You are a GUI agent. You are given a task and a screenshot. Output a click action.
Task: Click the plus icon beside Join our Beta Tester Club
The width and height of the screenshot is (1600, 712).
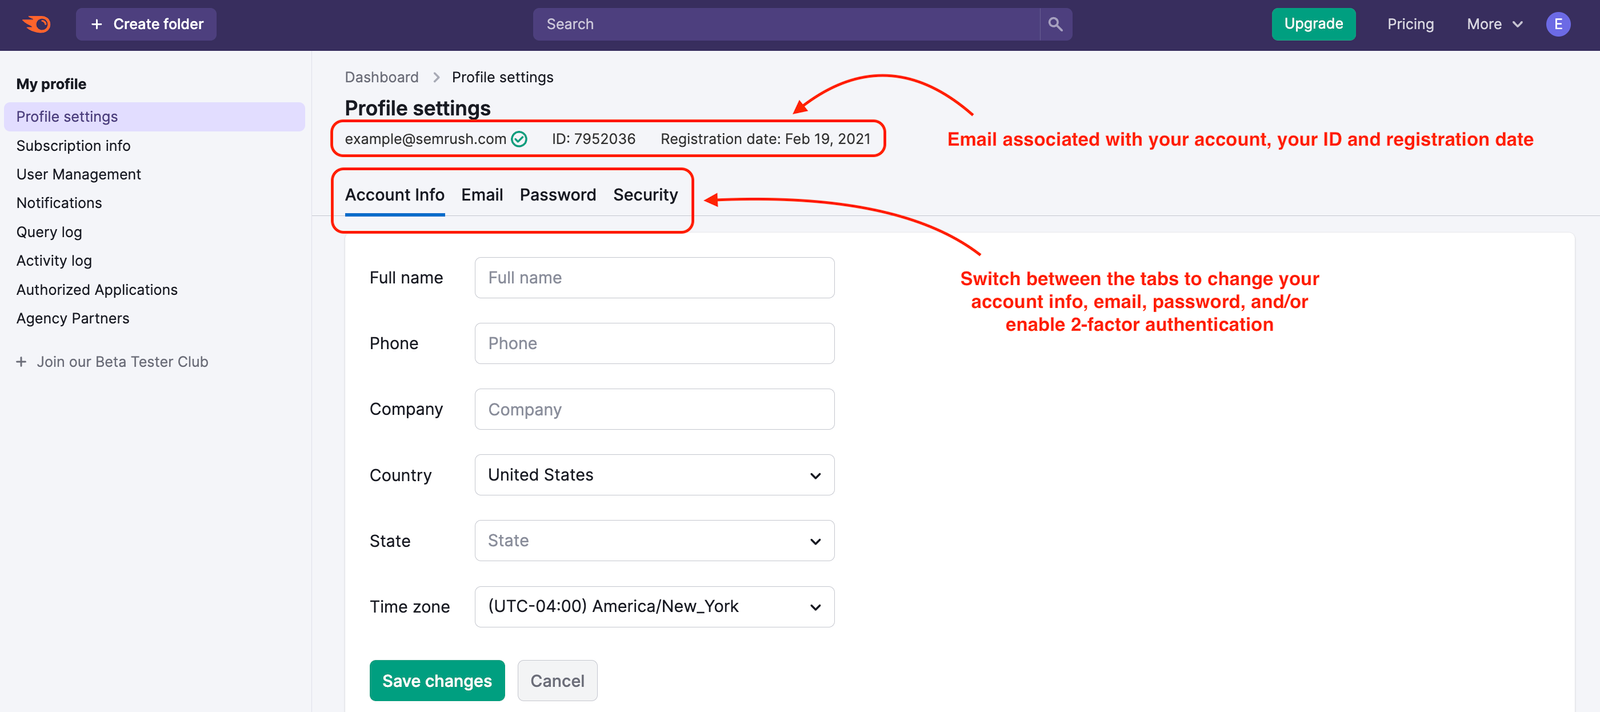[21, 361]
